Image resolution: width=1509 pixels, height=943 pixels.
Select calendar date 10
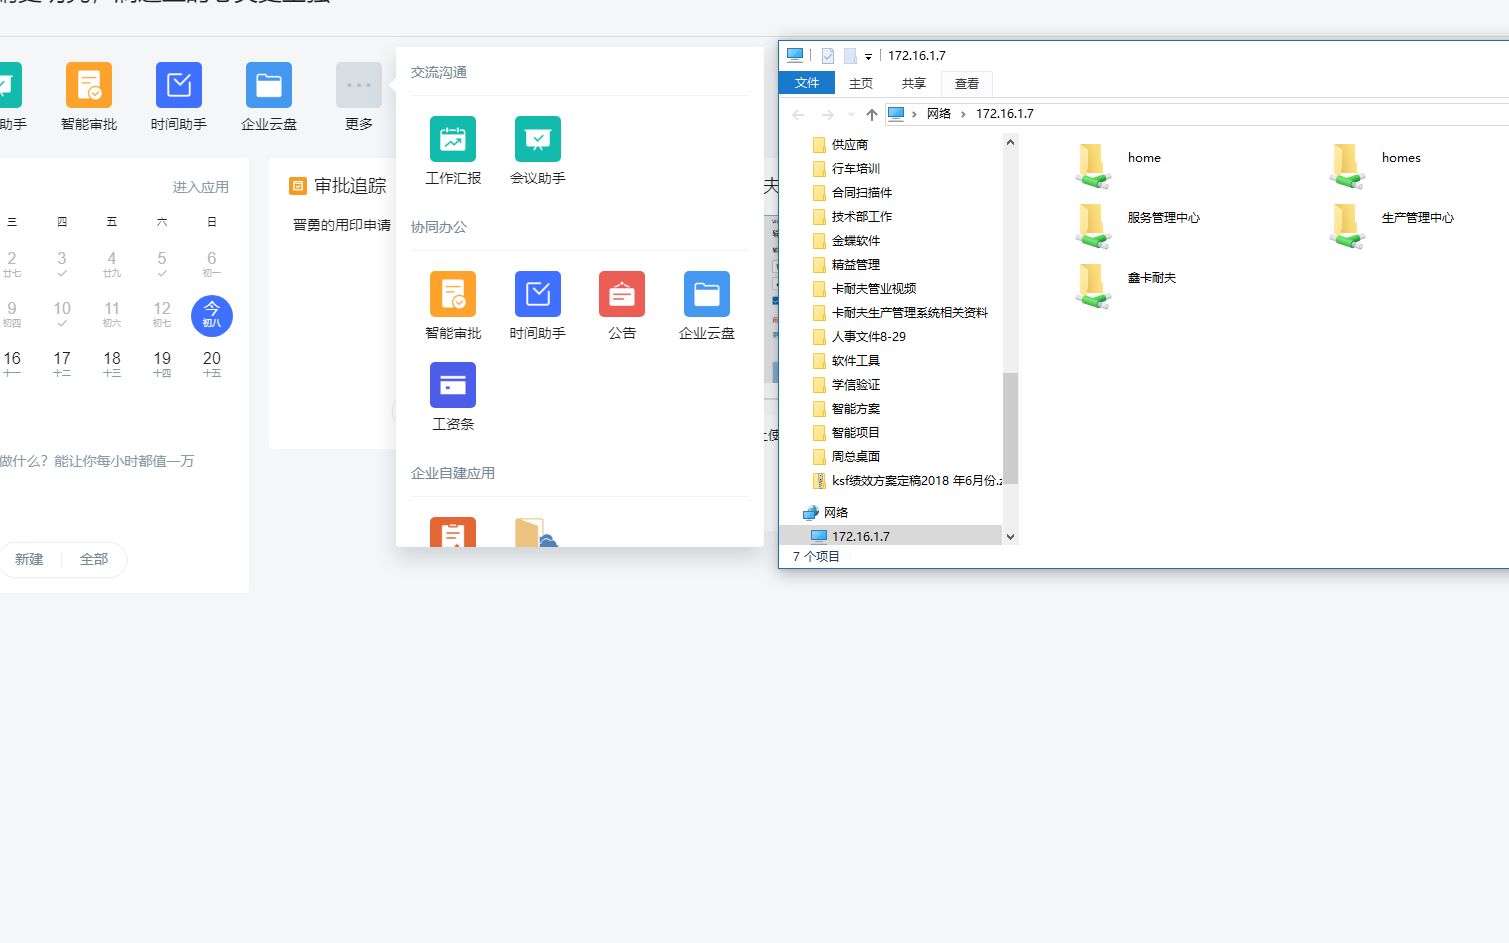pos(62,314)
